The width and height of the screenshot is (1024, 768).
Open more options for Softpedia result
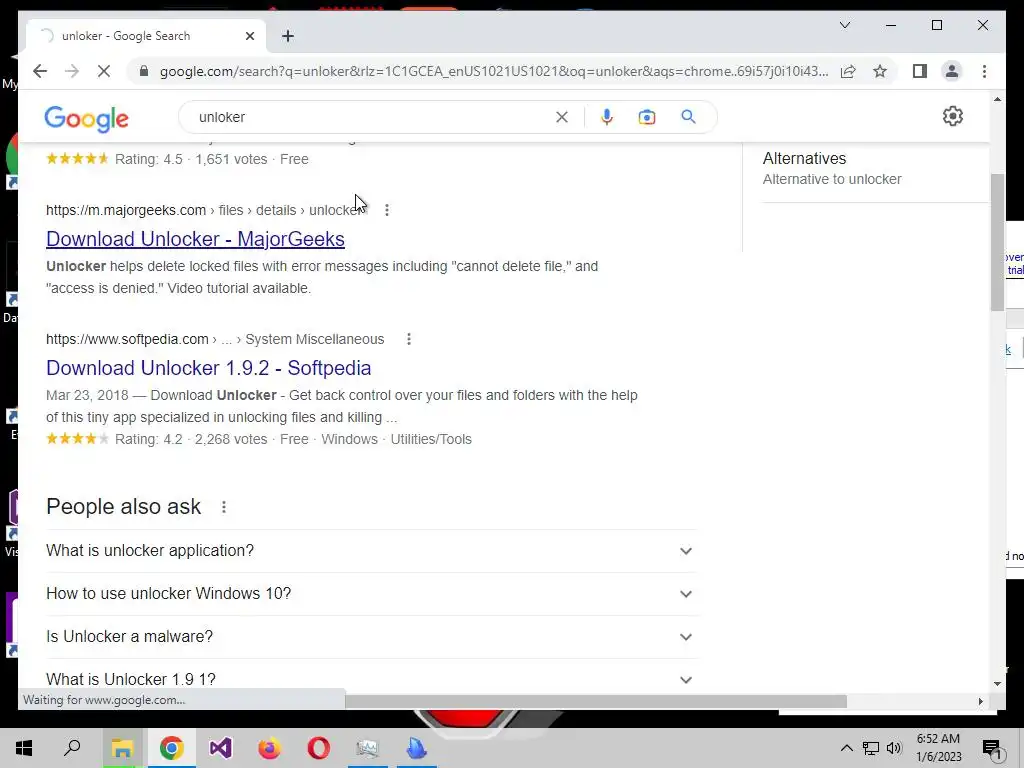tap(409, 339)
